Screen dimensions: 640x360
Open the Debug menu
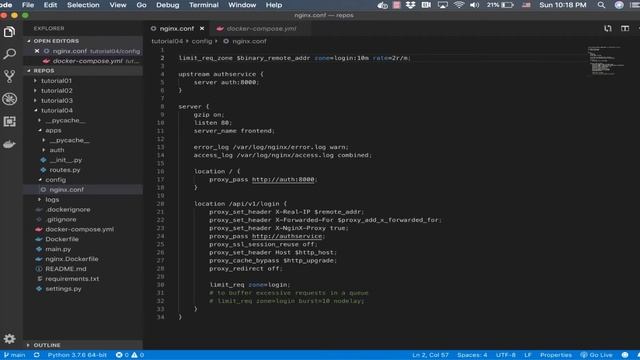(x=167, y=5)
